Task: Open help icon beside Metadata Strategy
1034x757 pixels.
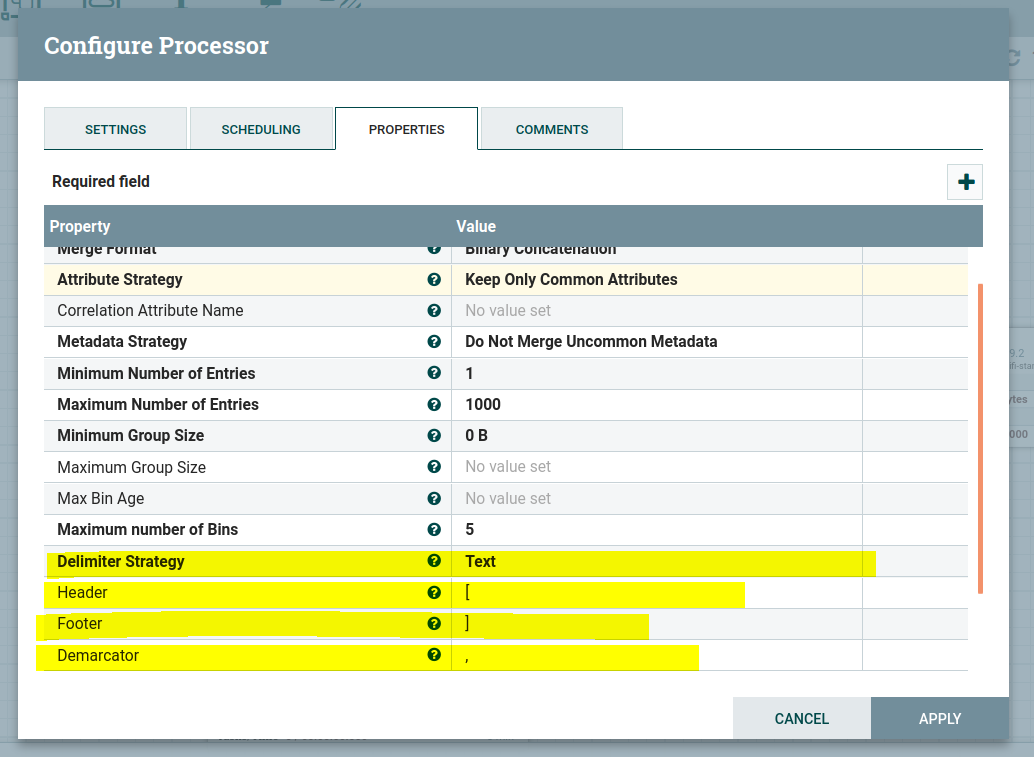Action: click(434, 342)
